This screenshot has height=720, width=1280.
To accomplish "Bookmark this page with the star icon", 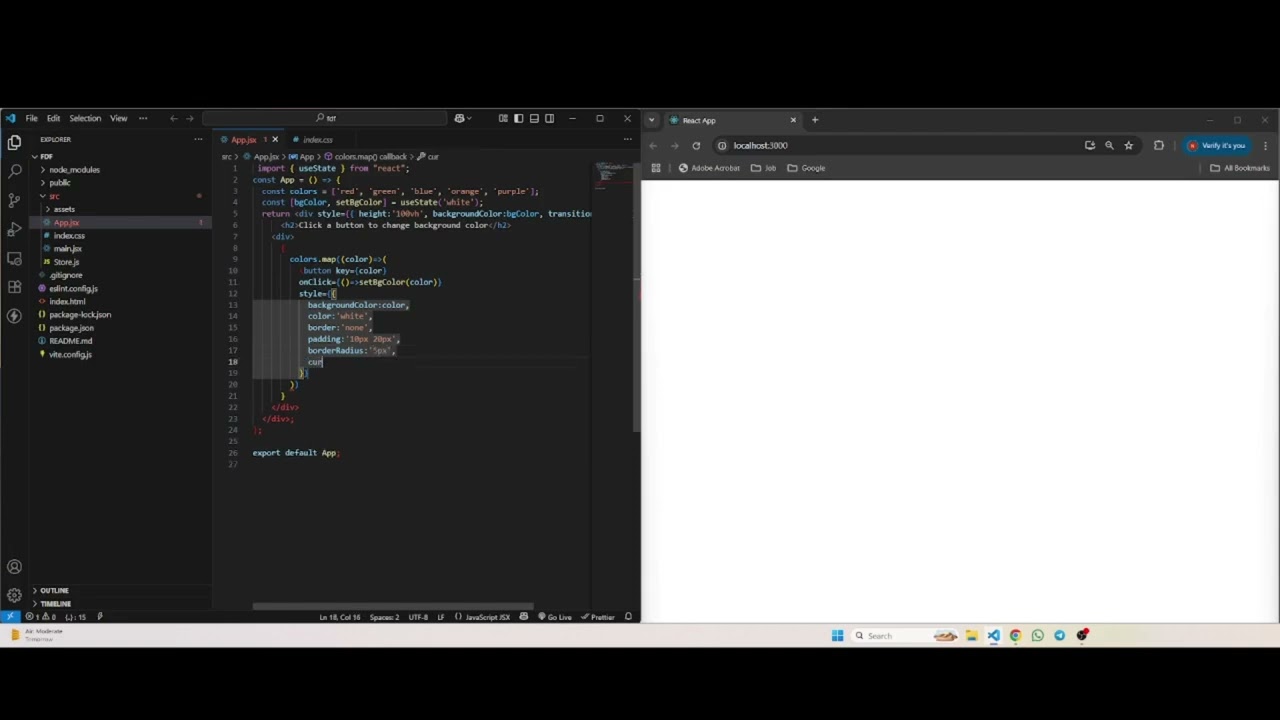I will point(1129,145).
